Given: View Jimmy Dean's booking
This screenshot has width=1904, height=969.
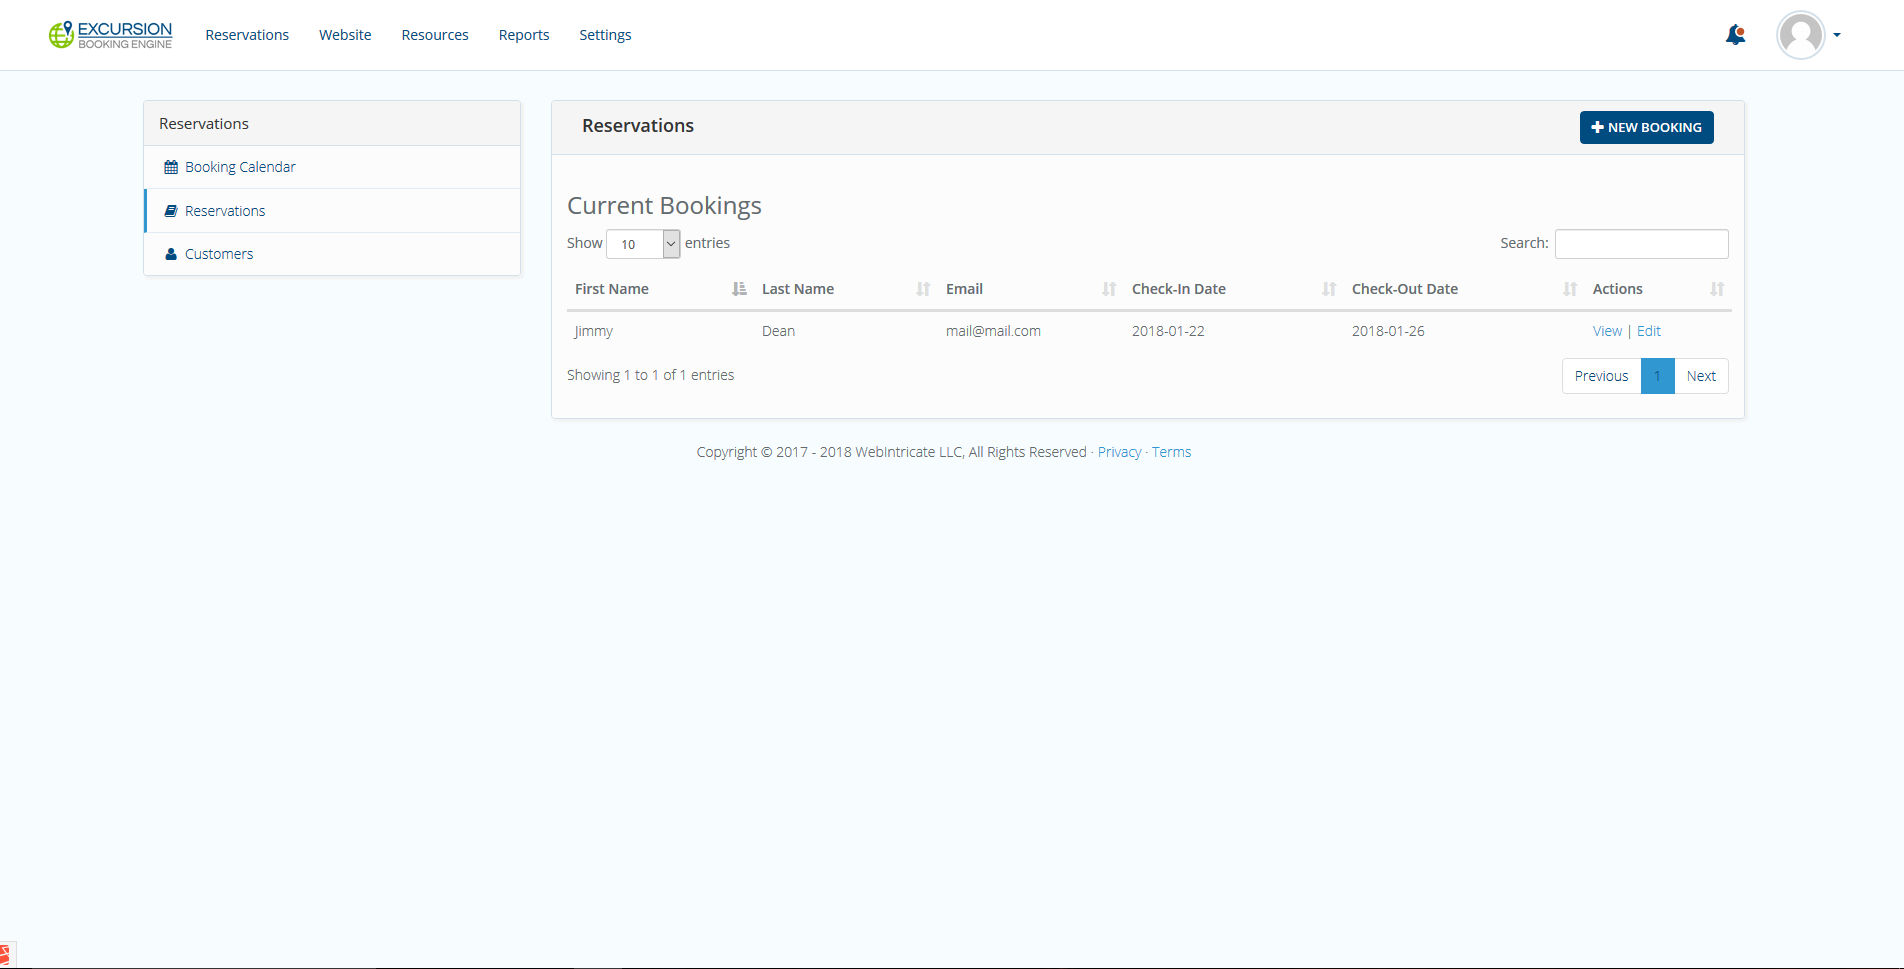Looking at the screenshot, I should 1607,331.
